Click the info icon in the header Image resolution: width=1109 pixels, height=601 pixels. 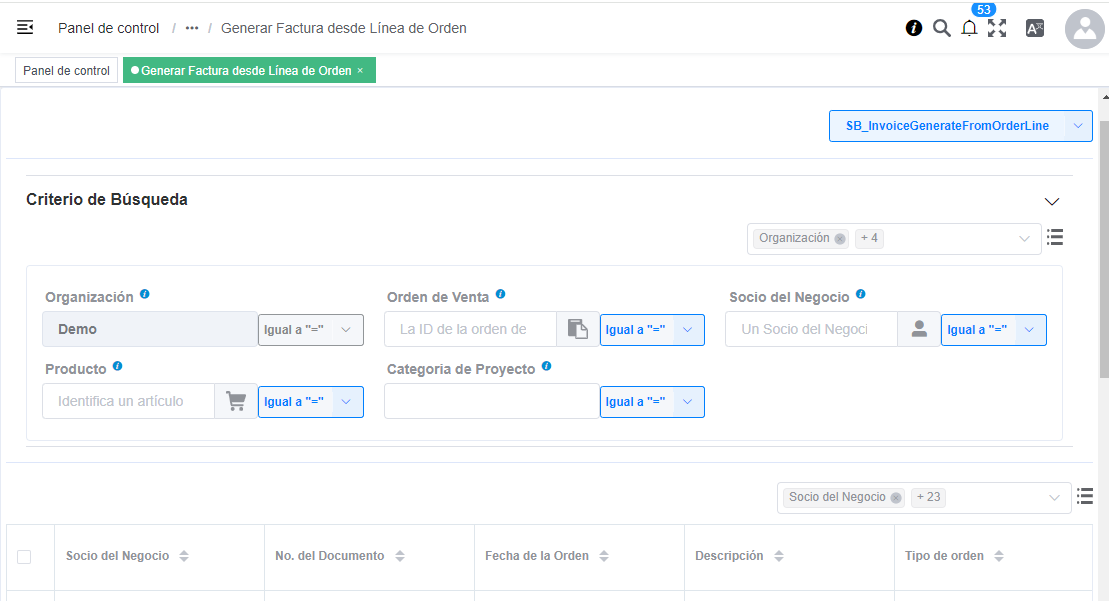pyautogui.click(x=913, y=28)
